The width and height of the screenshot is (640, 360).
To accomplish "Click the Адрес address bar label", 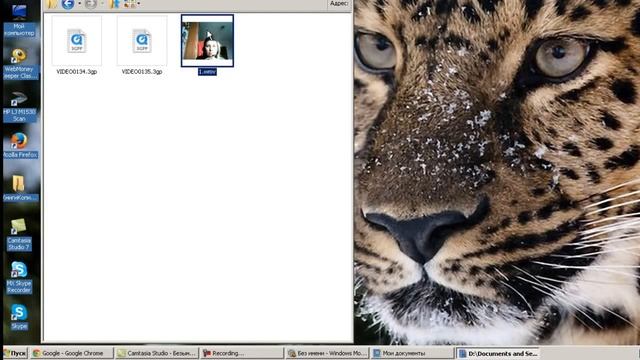I will [x=339, y=4].
